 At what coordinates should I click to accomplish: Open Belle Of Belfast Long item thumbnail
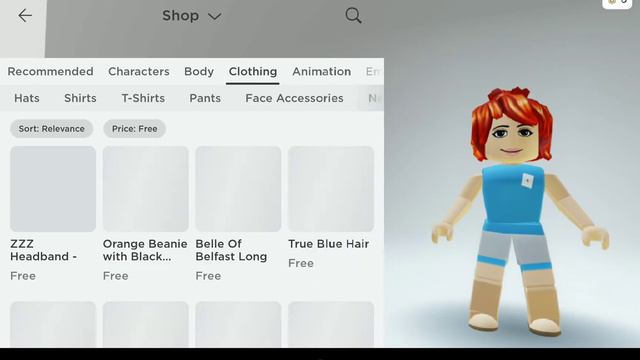coord(238,189)
